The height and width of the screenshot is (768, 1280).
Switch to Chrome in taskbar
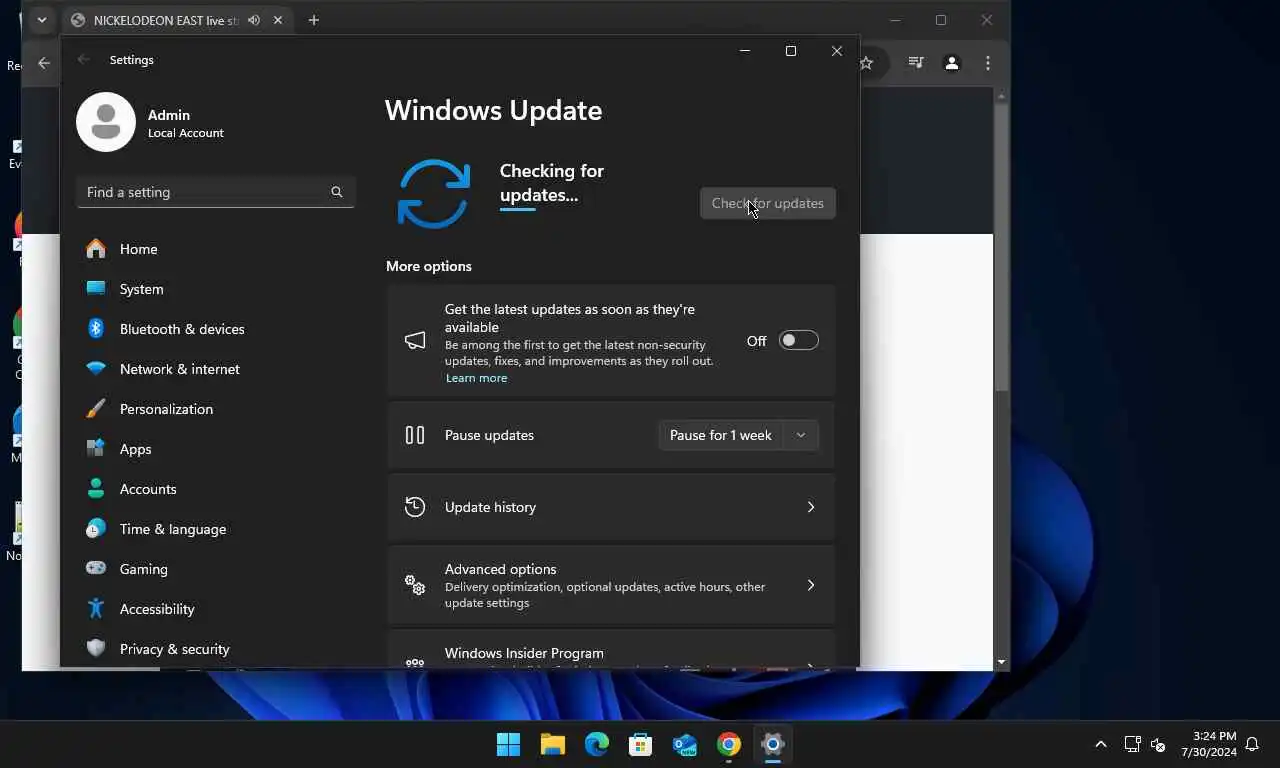click(x=729, y=744)
